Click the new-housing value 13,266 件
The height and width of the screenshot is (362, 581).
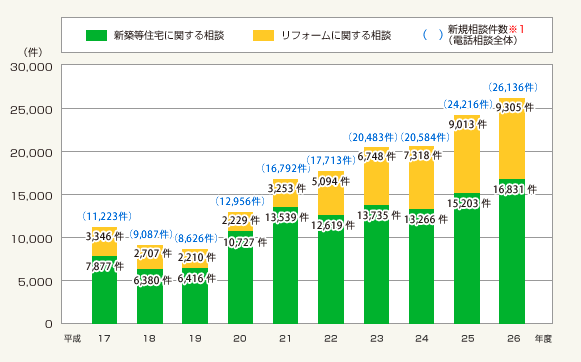click(426, 219)
